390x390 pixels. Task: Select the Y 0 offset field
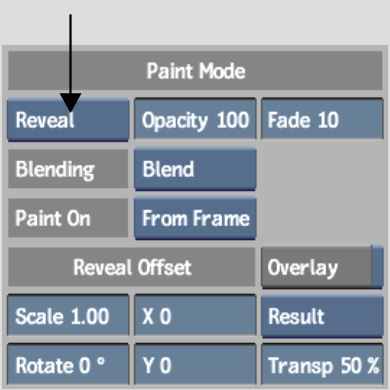195,364
